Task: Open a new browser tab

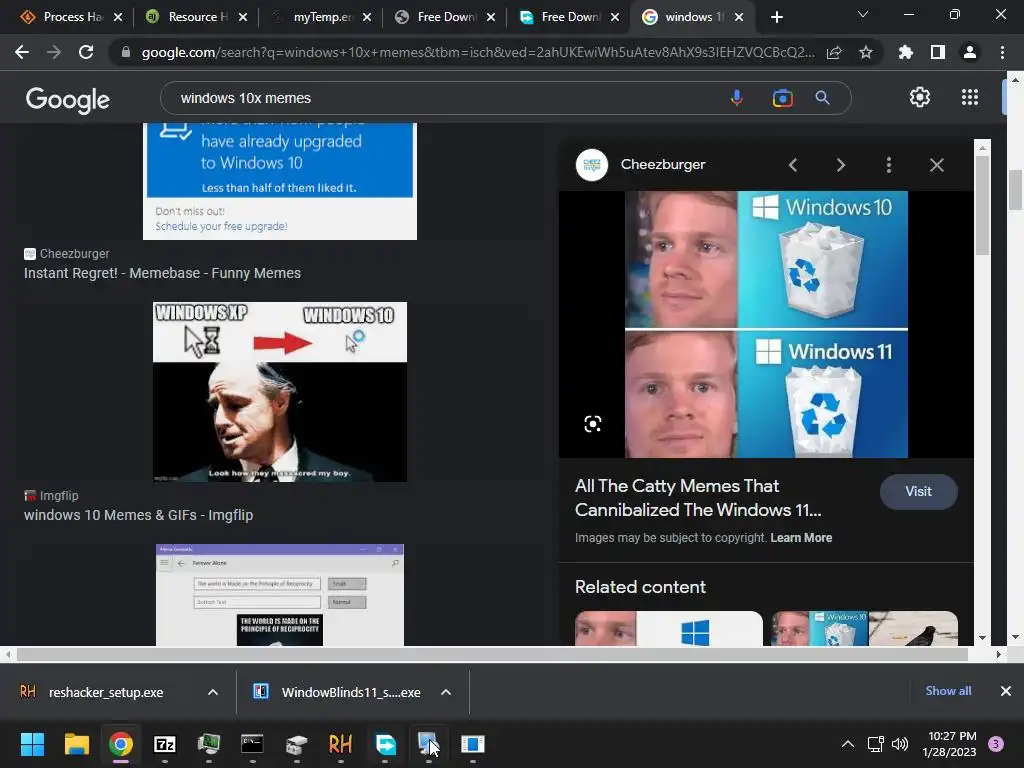Action: click(x=776, y=17)
